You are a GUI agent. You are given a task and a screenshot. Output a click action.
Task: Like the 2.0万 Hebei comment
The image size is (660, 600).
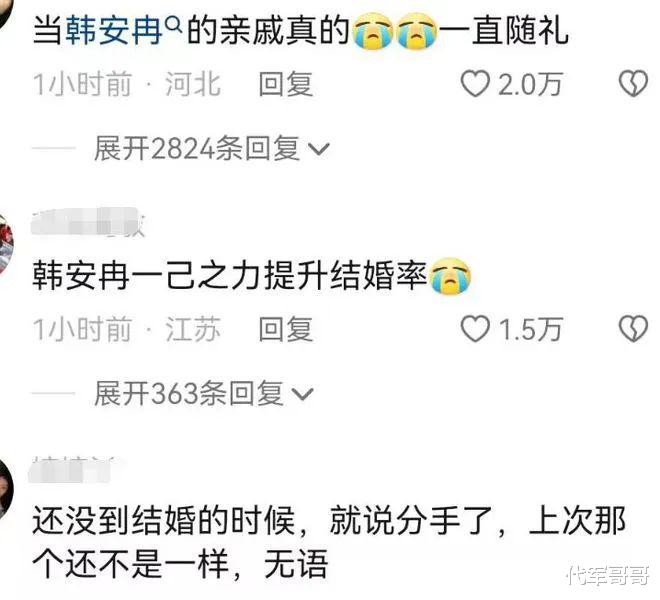click(x=475, y=84)
